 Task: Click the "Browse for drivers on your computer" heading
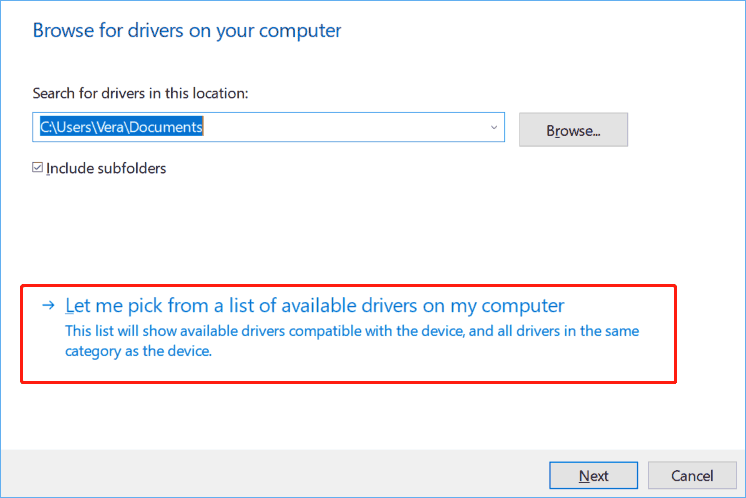(x=187, y=31)
